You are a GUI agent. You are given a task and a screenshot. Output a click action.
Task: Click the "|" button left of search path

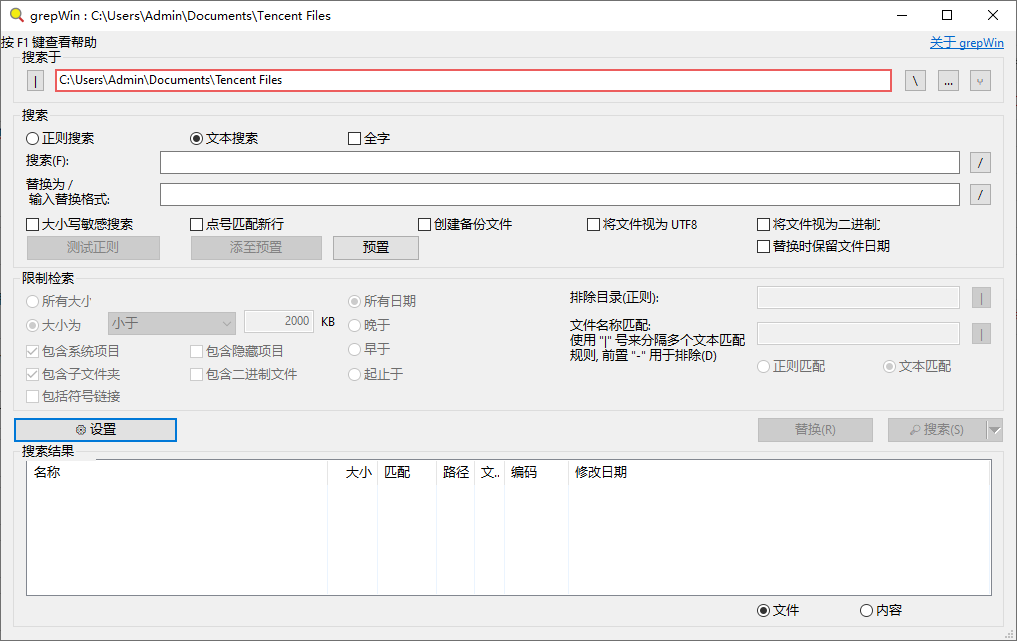pyautogui.click(x=34, y=81)
